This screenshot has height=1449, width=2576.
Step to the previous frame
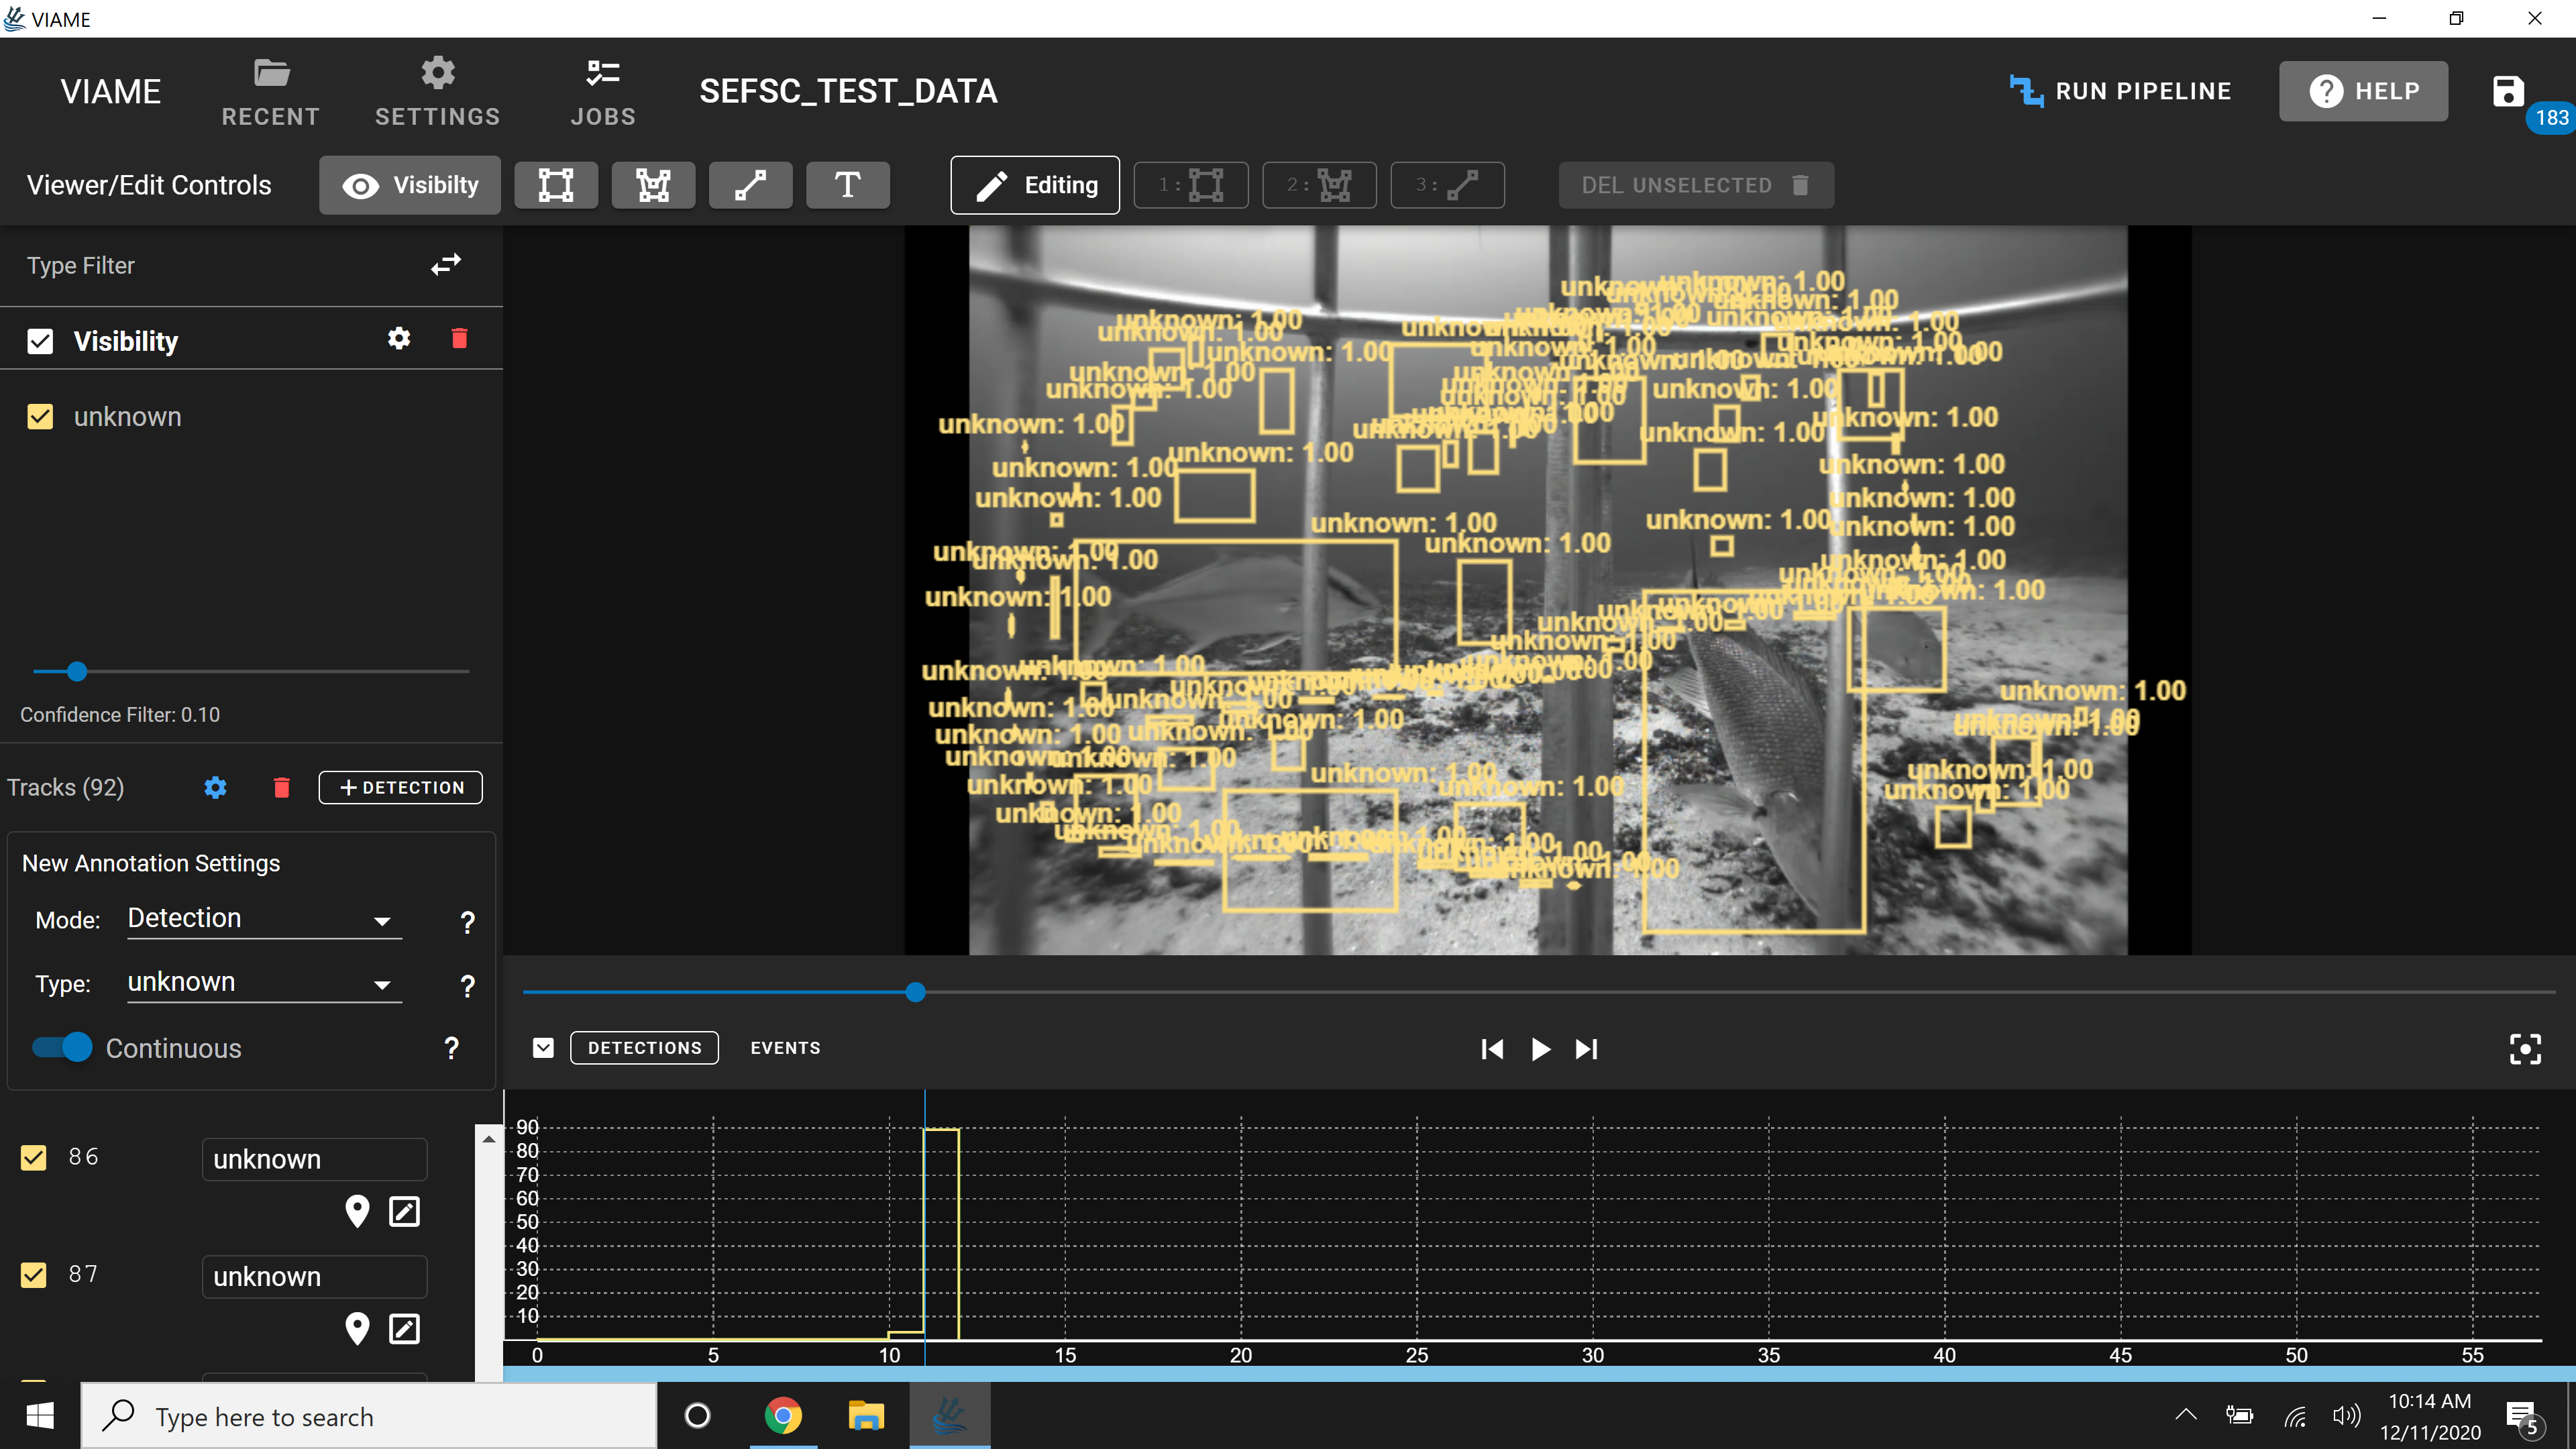[1491, 1049]
